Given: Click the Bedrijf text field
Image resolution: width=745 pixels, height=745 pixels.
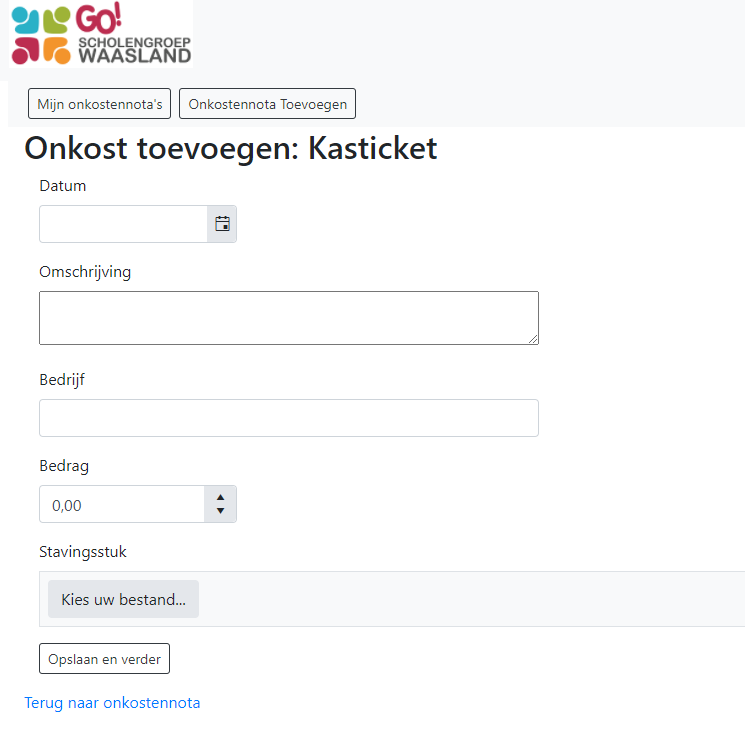Looking at the screenshot, I should (x=288, y=418).
